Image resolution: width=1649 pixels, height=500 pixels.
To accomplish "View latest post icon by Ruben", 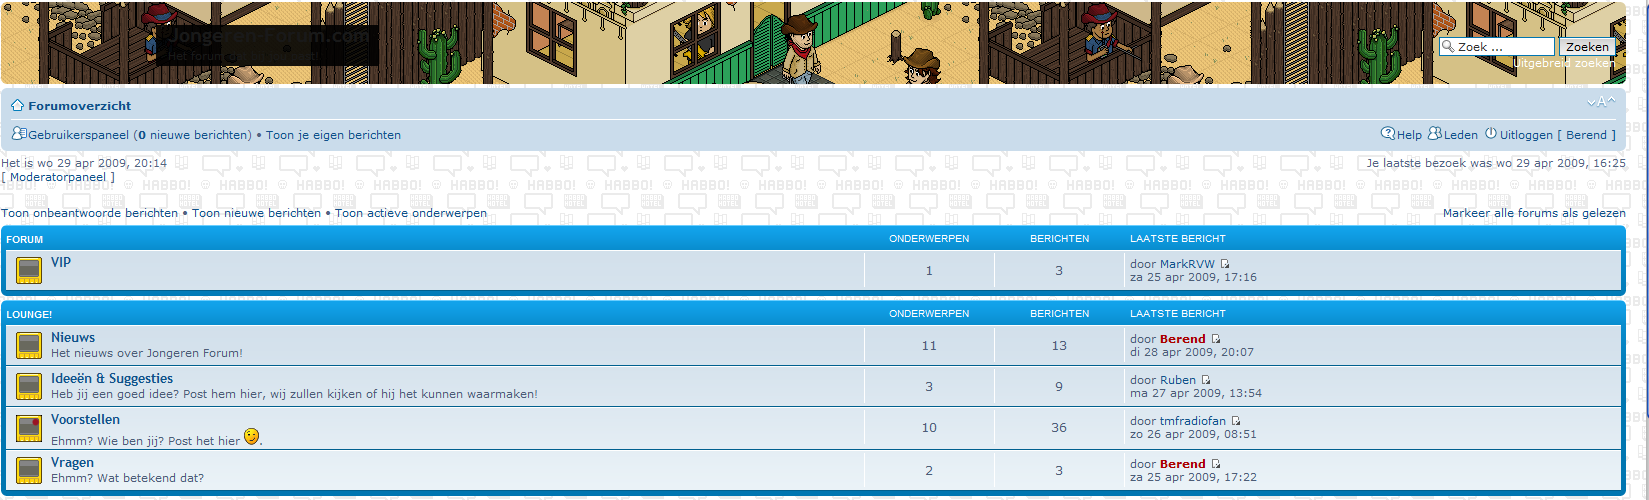I will pyautogui.click(x=1206, y=380).
